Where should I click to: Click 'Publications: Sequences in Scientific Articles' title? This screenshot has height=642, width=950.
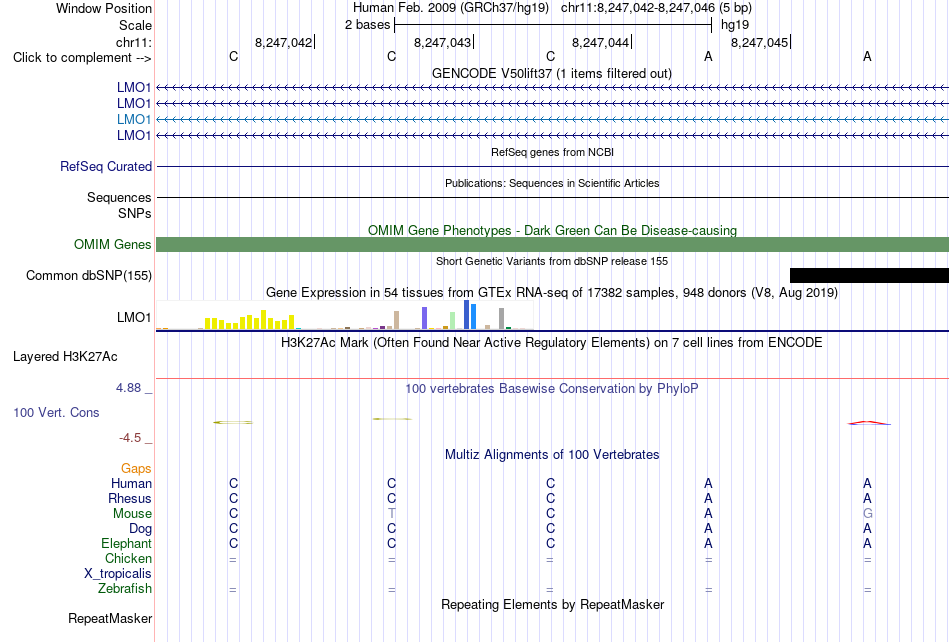pyautogui.click(x=552, y=183)
